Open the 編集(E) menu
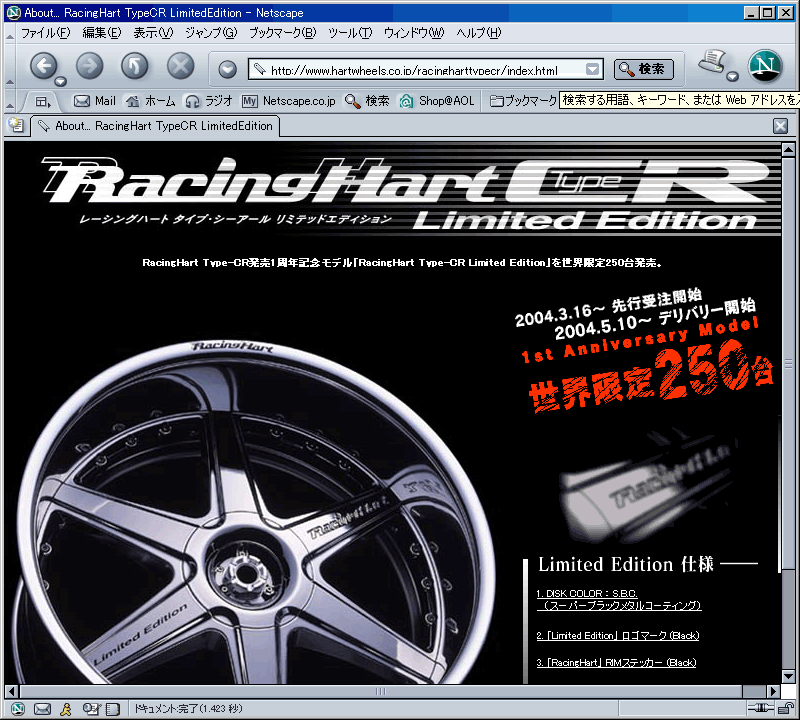This screenshot has width=800, height=720. point(102,33)
